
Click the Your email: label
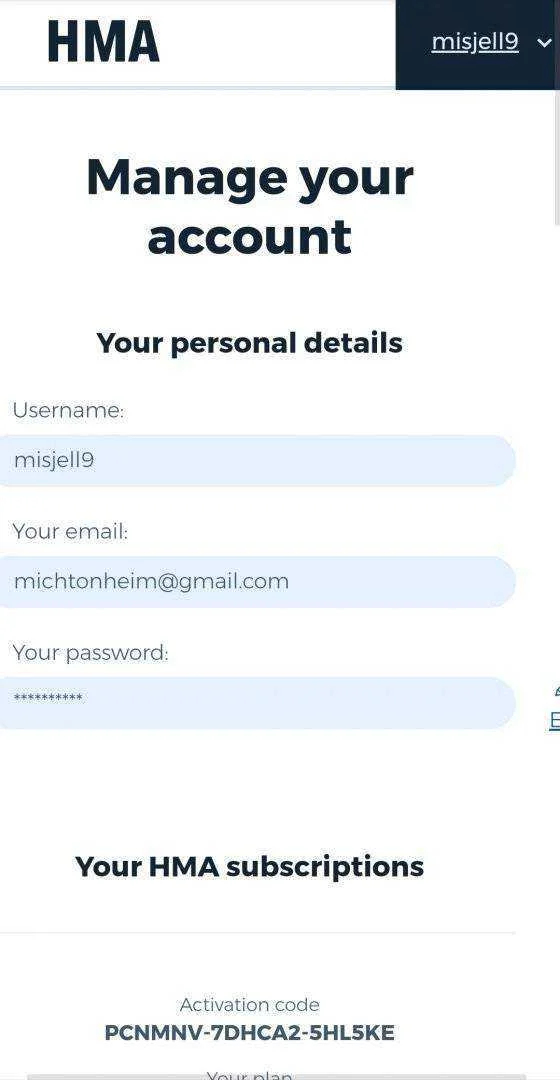tap(70, 532)
